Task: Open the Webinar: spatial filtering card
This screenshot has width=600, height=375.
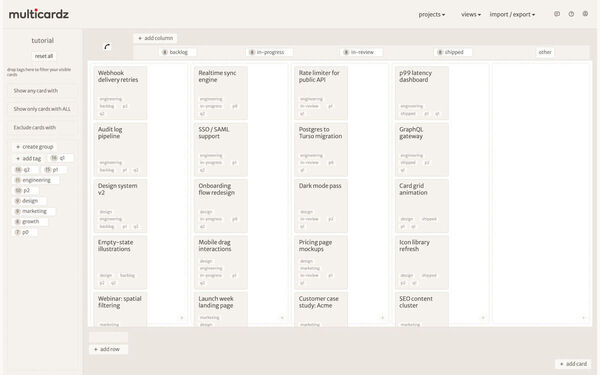Action: point(120,309)
